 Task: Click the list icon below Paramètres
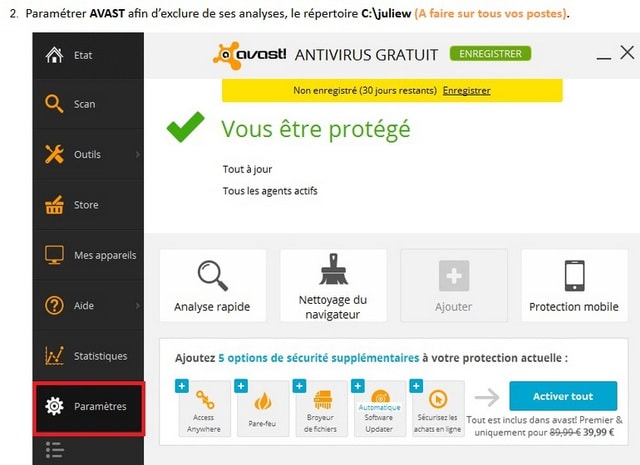tap(54, 450)
